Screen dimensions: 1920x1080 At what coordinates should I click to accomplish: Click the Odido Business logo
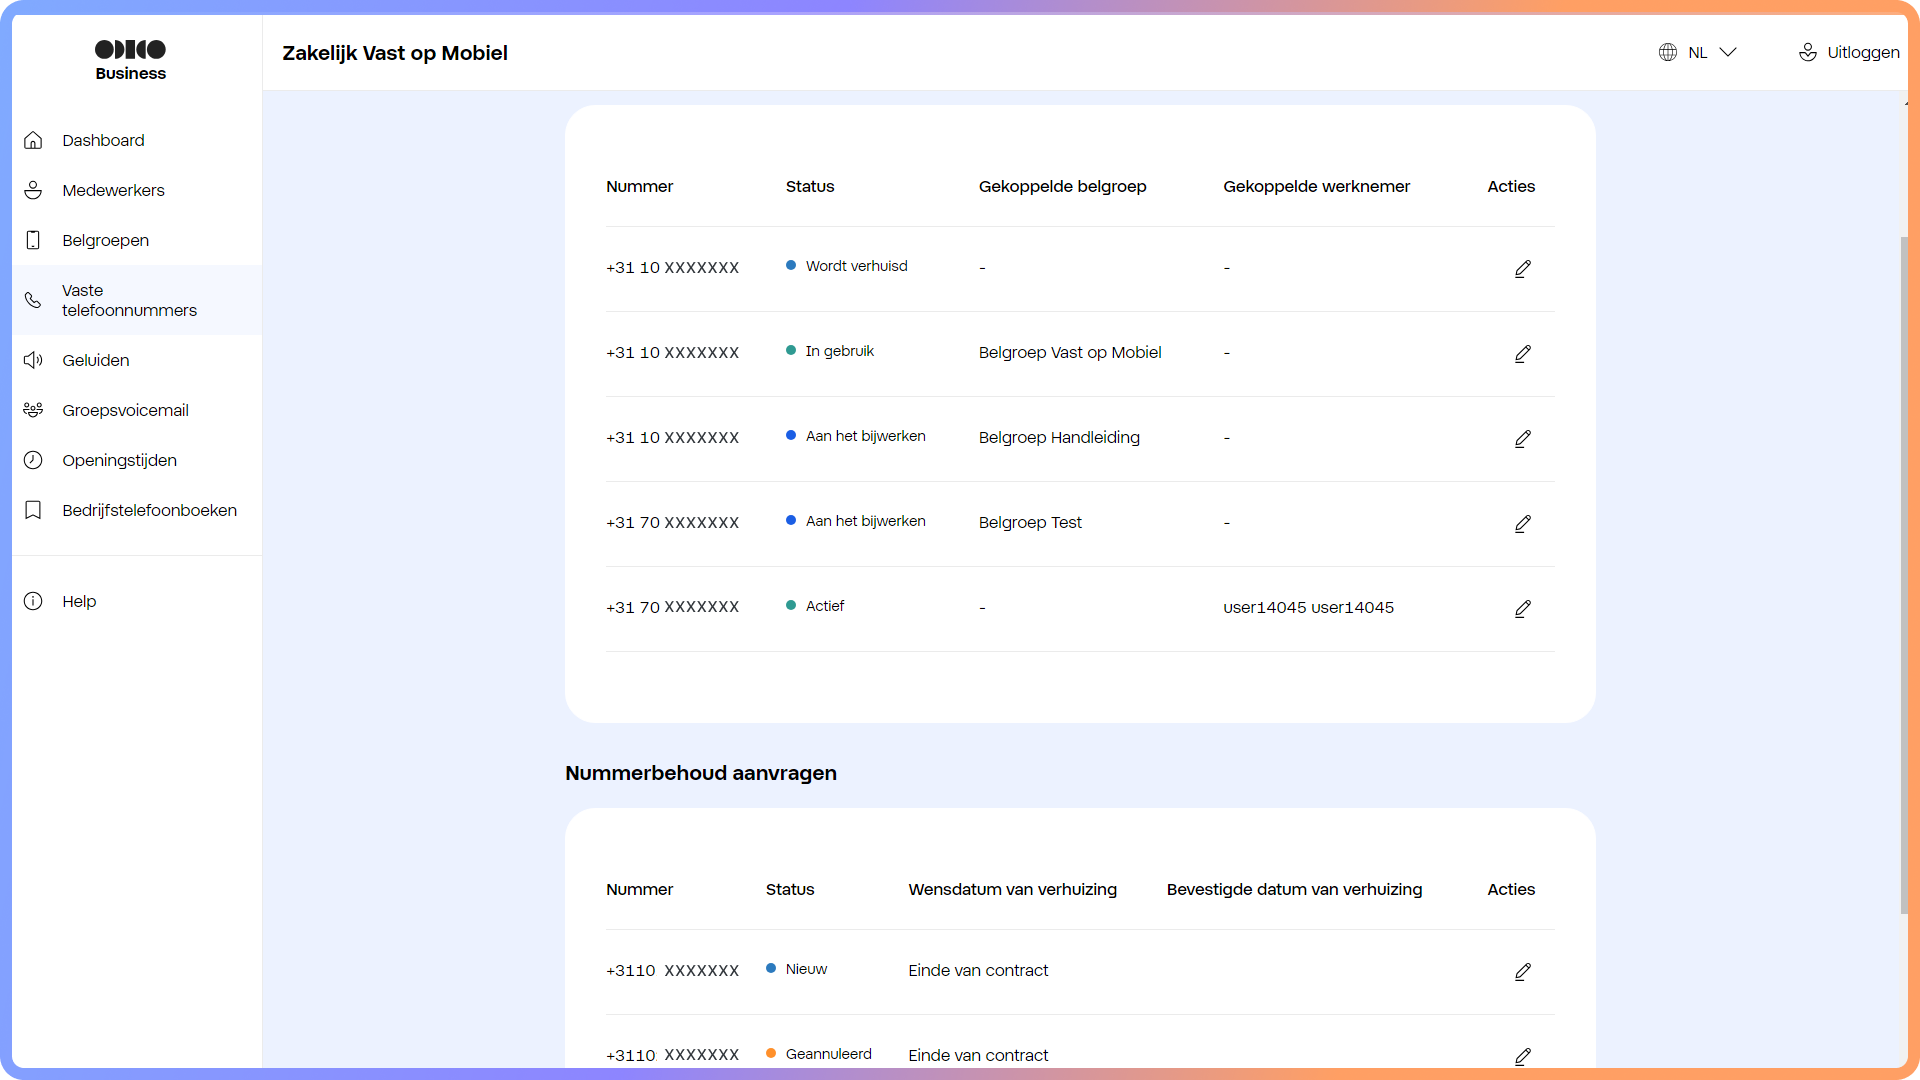point(130,59)
